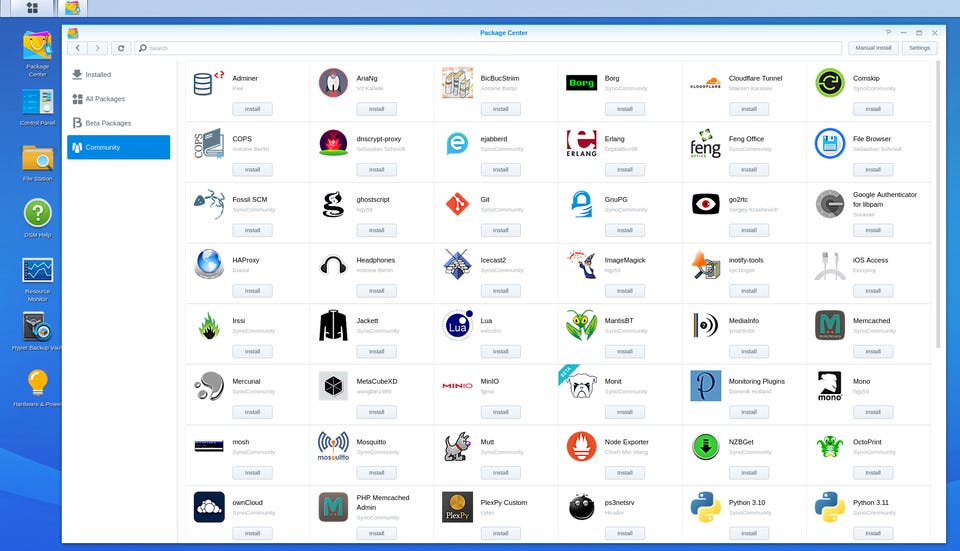Open the File Browser package icon
Image resolution: width=960 pixels, height=551 pixels.
[830, 143]
